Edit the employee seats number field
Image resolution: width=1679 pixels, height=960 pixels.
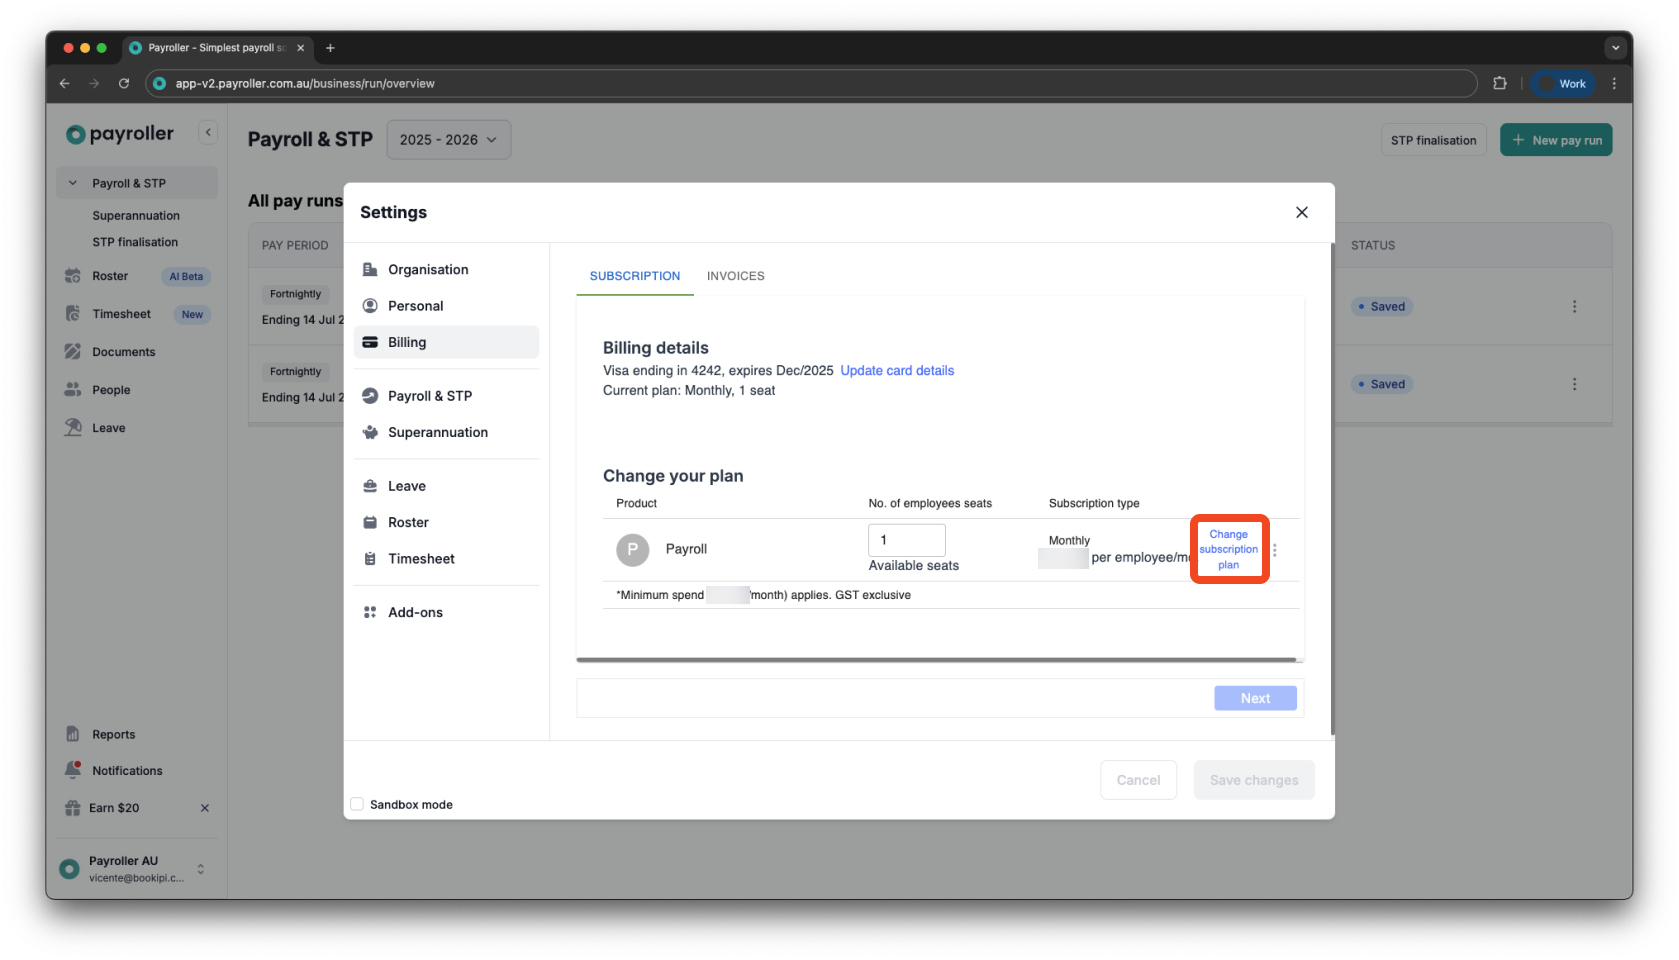[906, 539]
